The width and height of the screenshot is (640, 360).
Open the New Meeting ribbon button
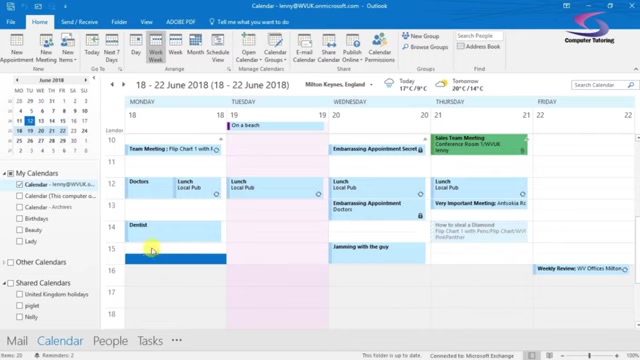click(x=46, y=48)
